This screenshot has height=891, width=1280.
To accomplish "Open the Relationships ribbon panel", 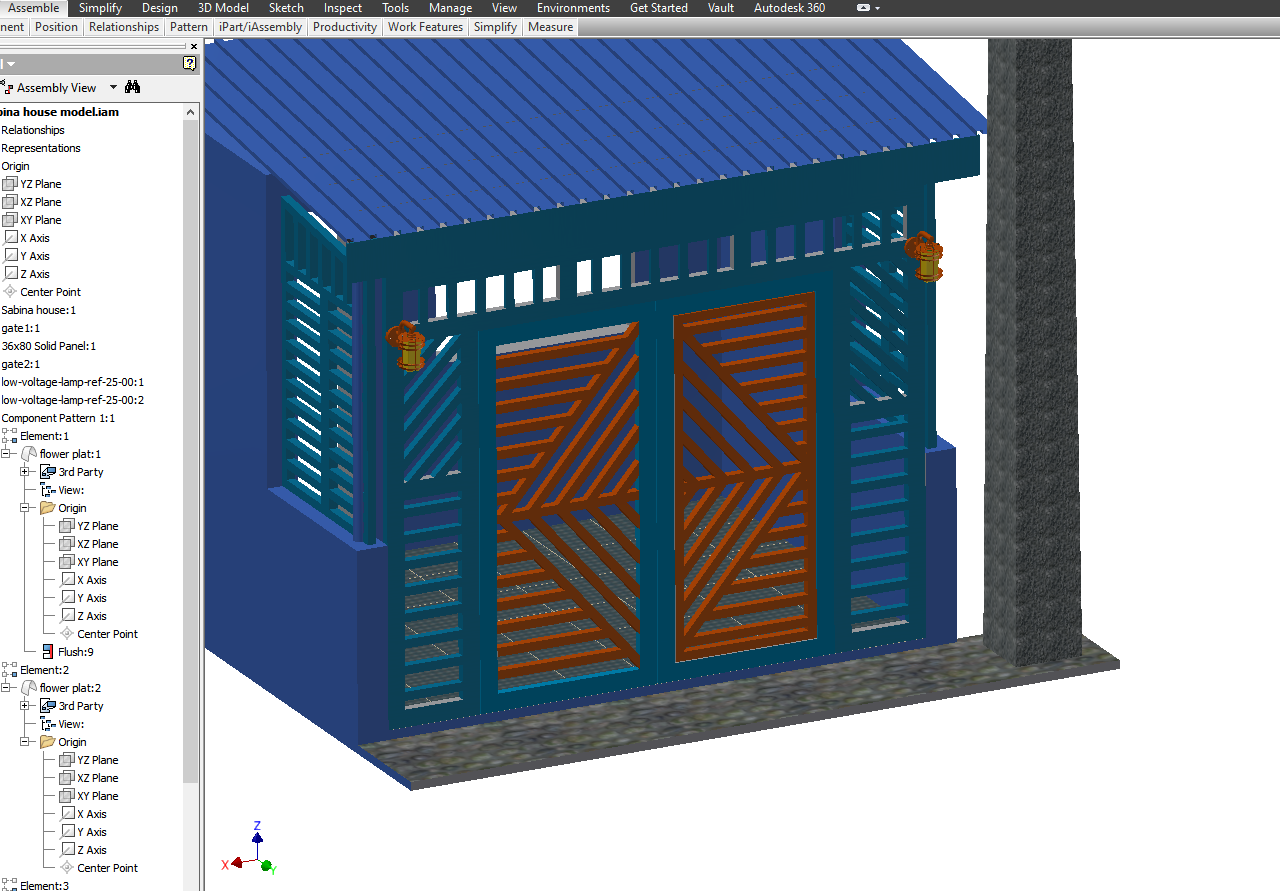I will [124, 27].
